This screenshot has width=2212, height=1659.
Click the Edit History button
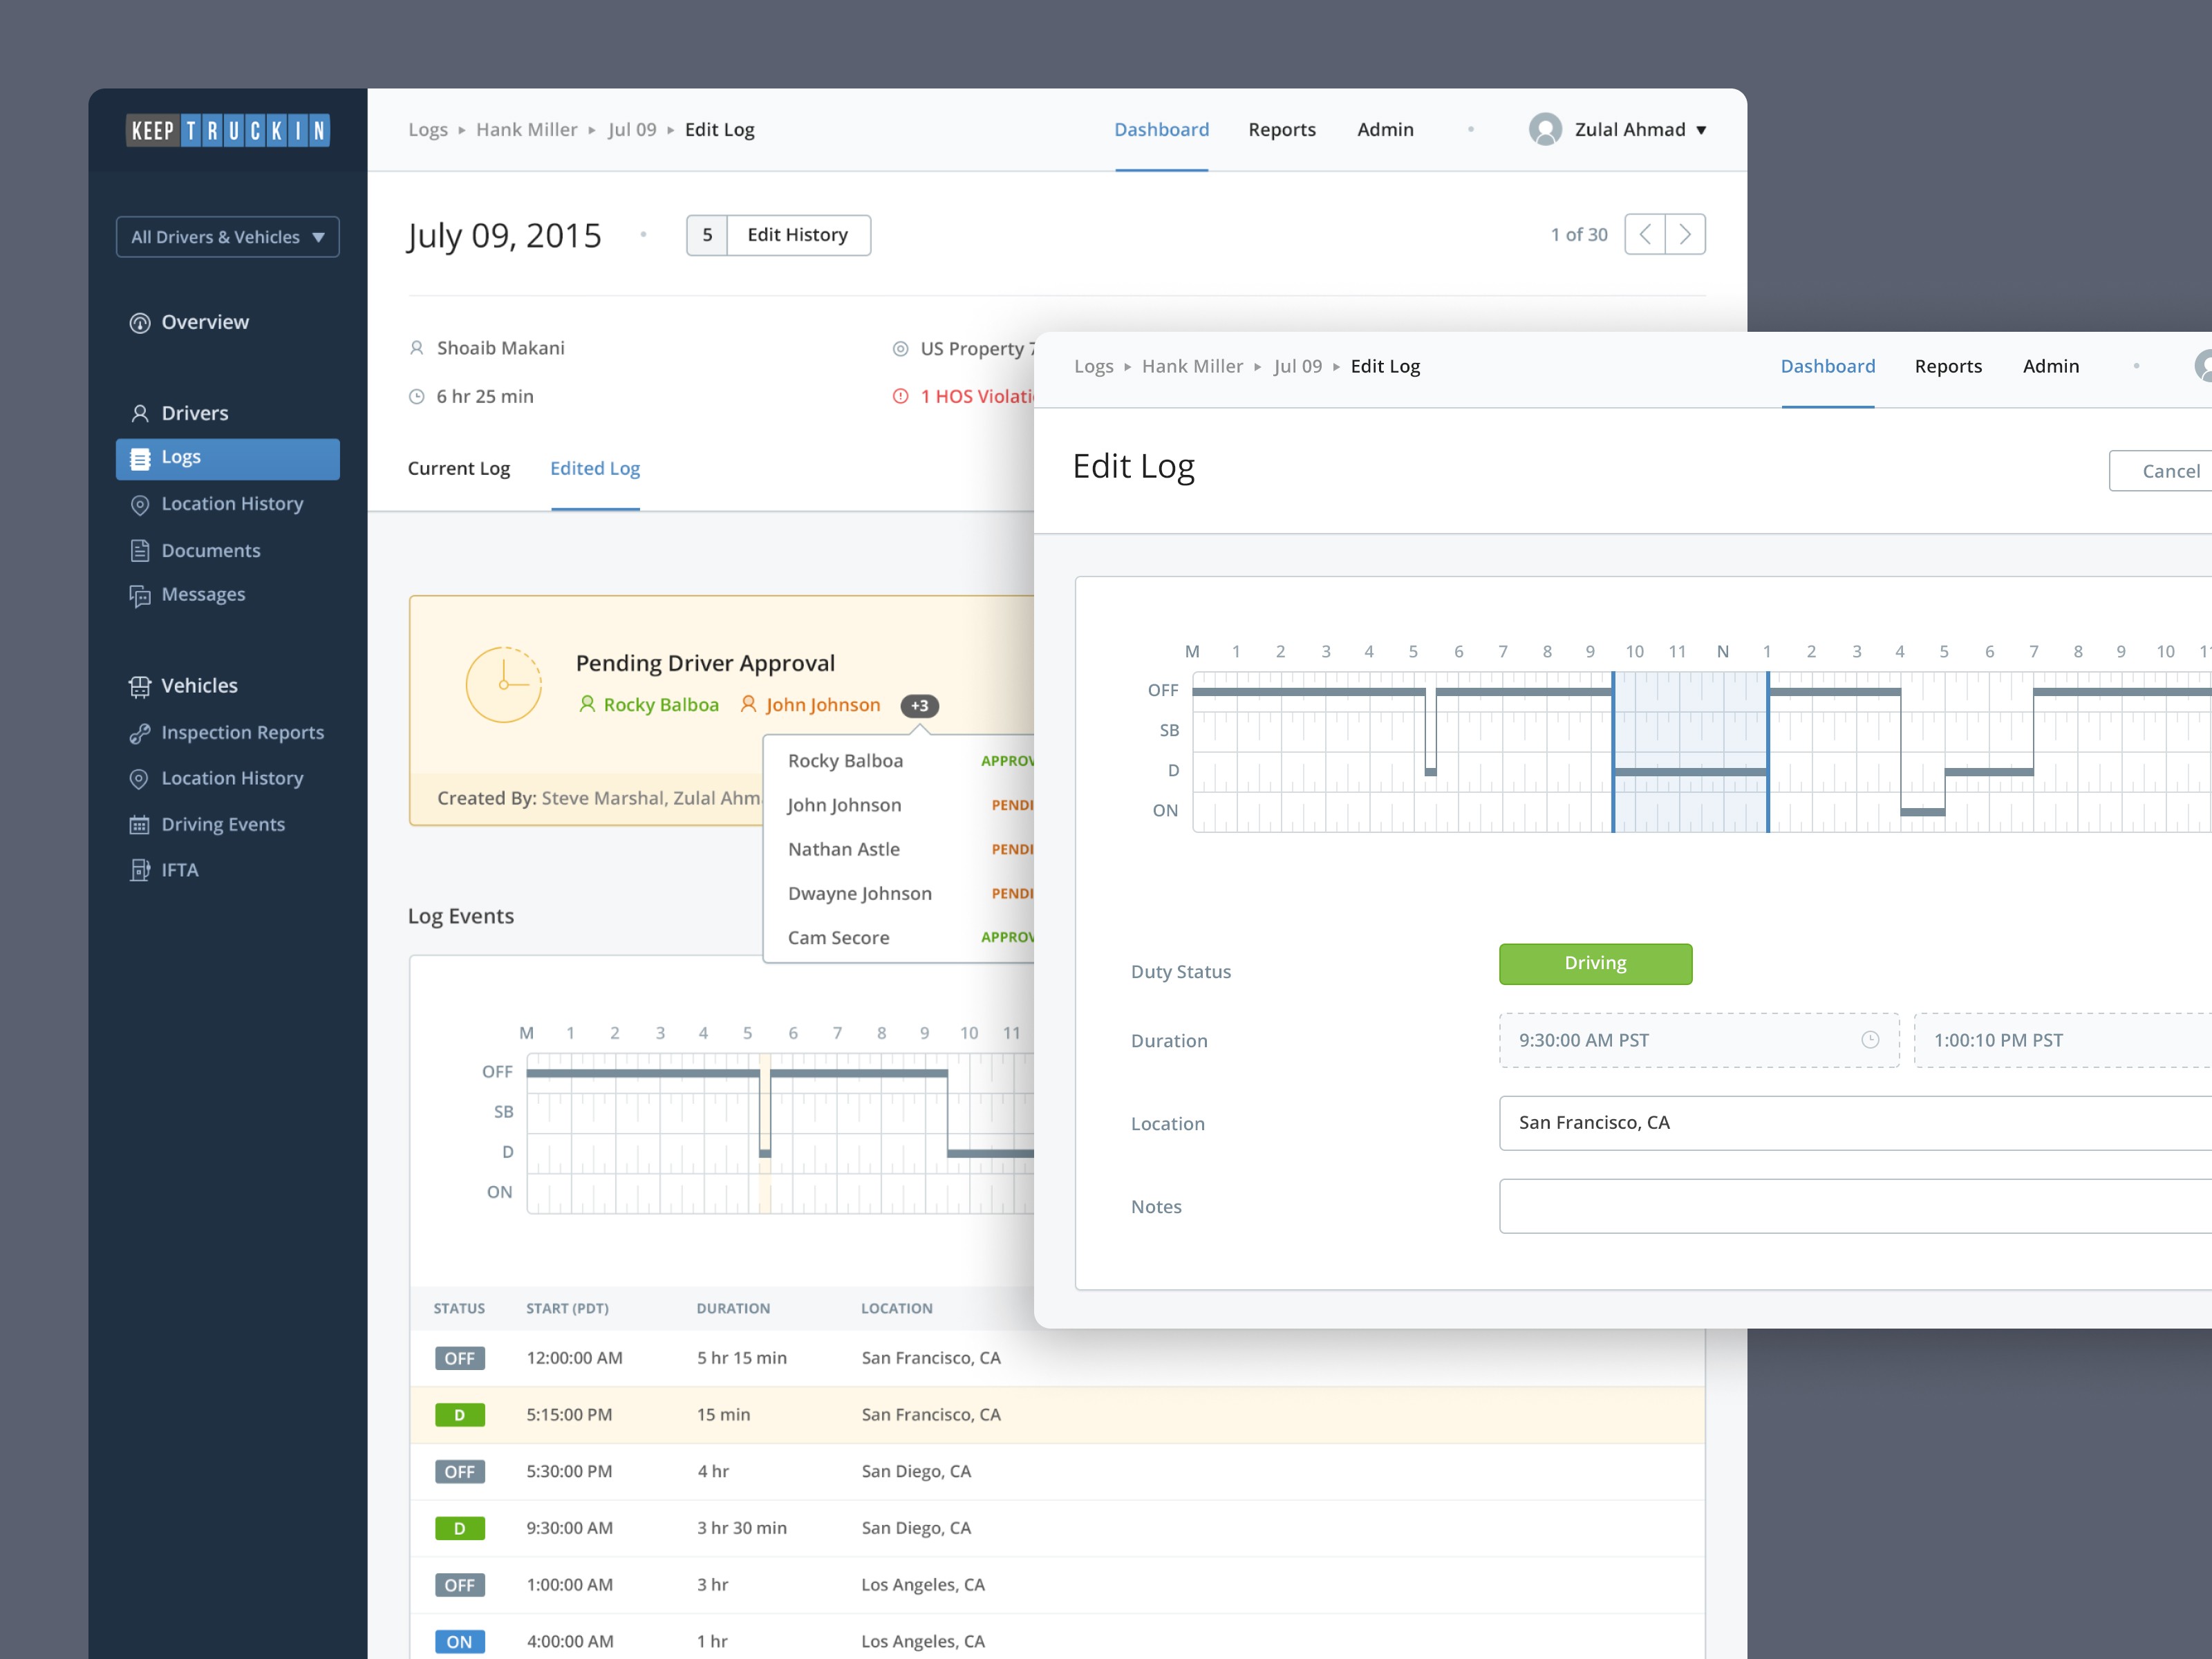[x=798, y=234]
